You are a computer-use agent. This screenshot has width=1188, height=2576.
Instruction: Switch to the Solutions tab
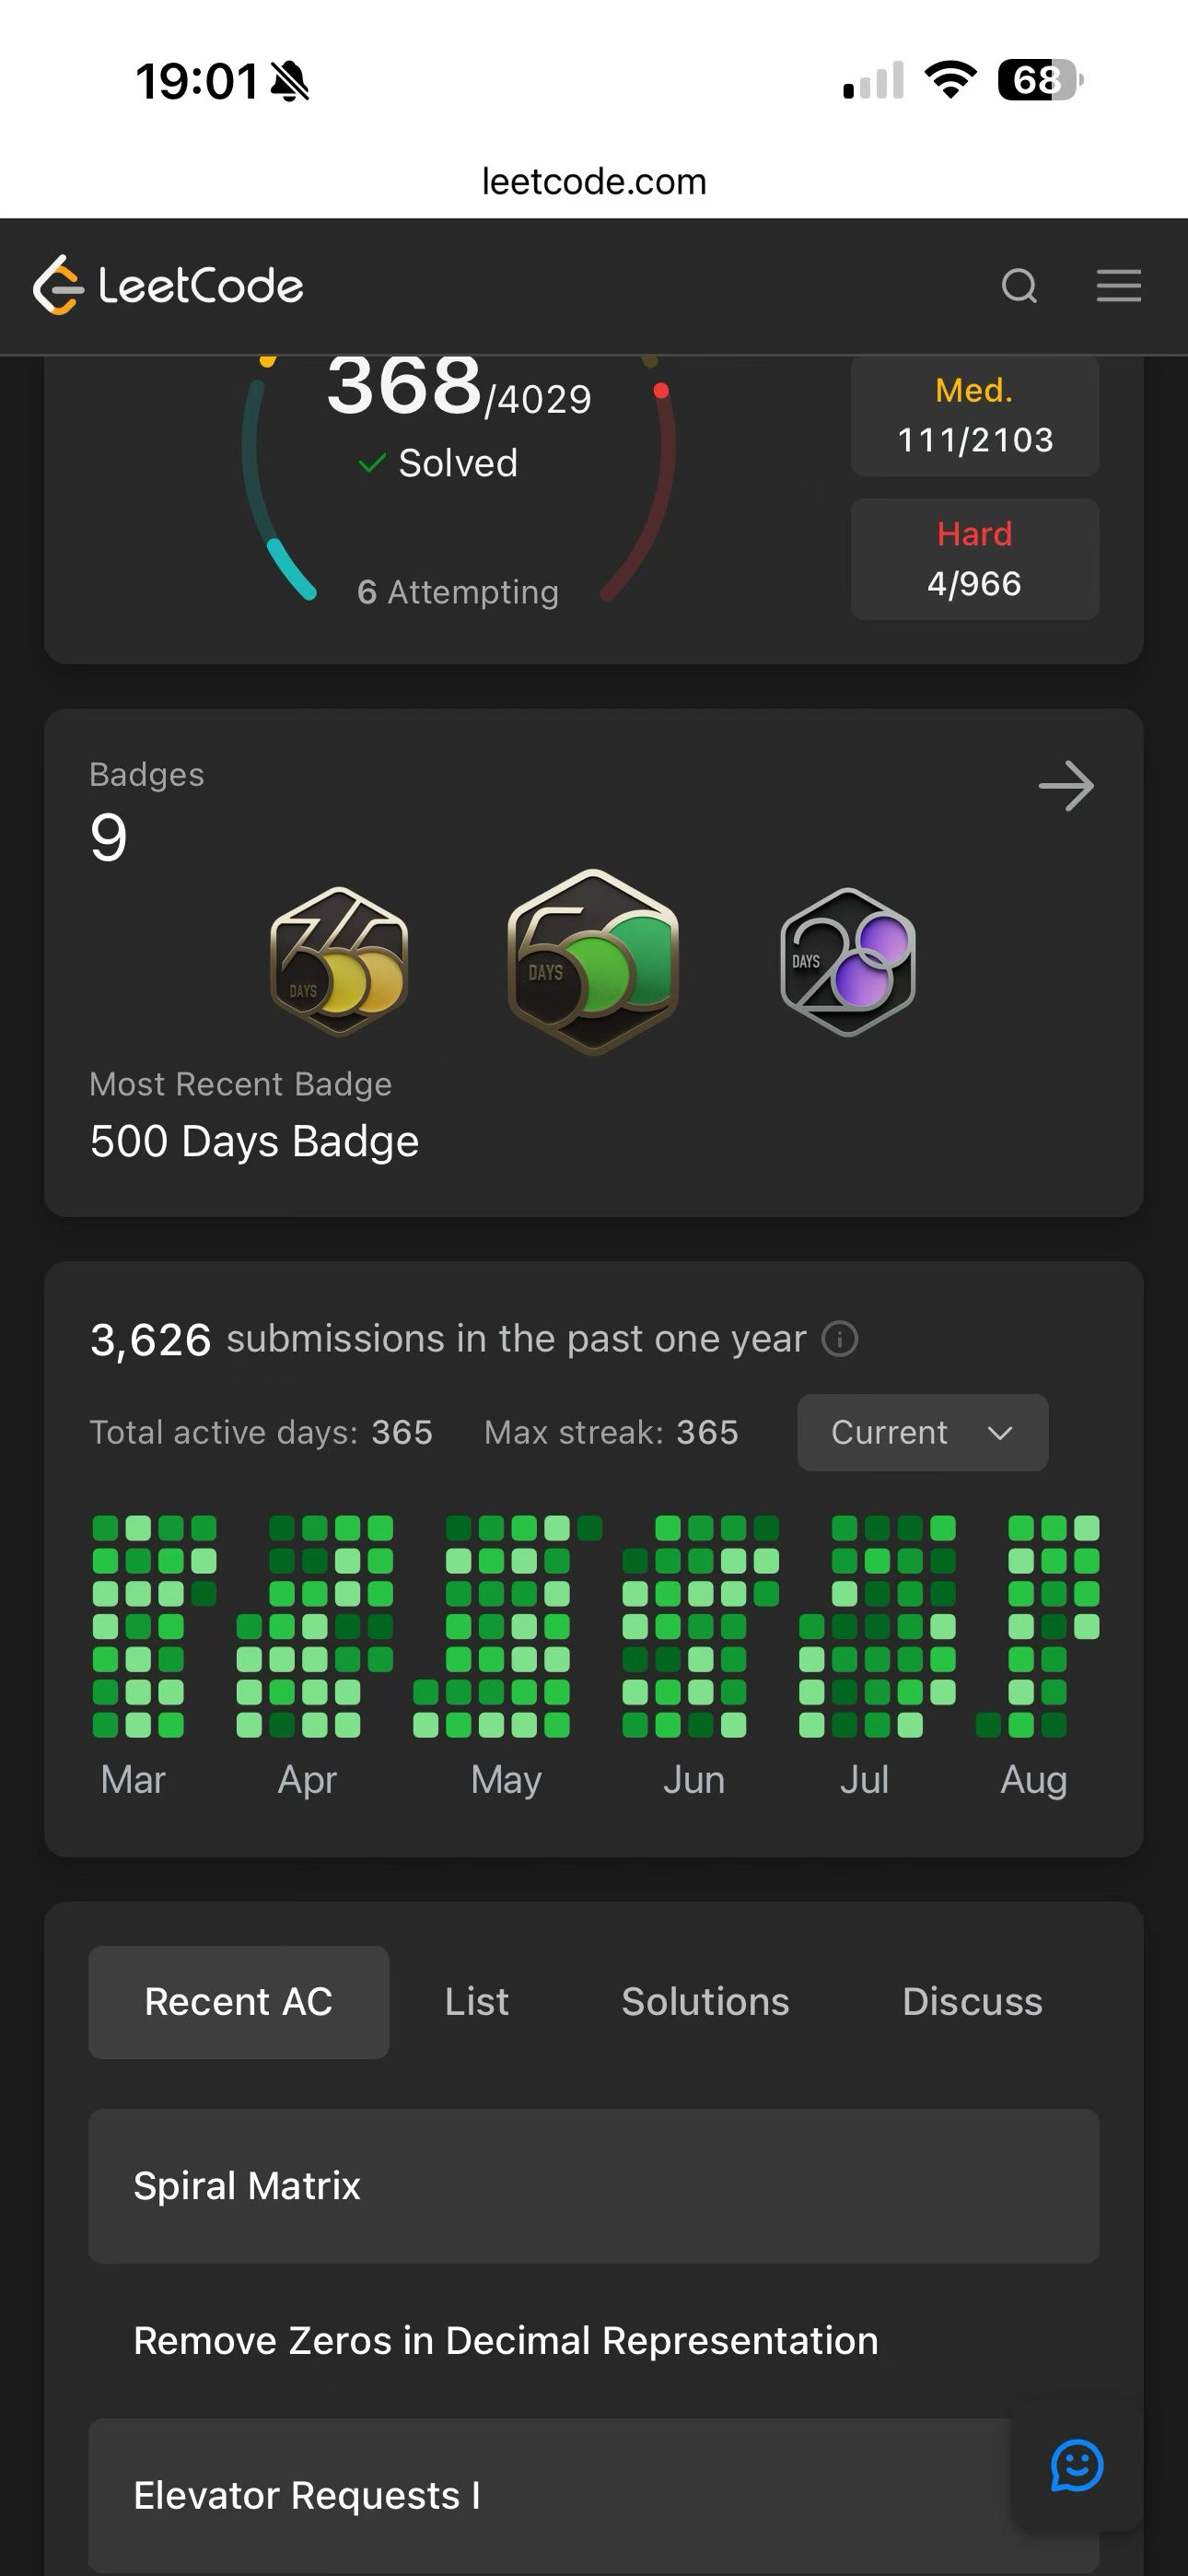tap(706, 2002)
